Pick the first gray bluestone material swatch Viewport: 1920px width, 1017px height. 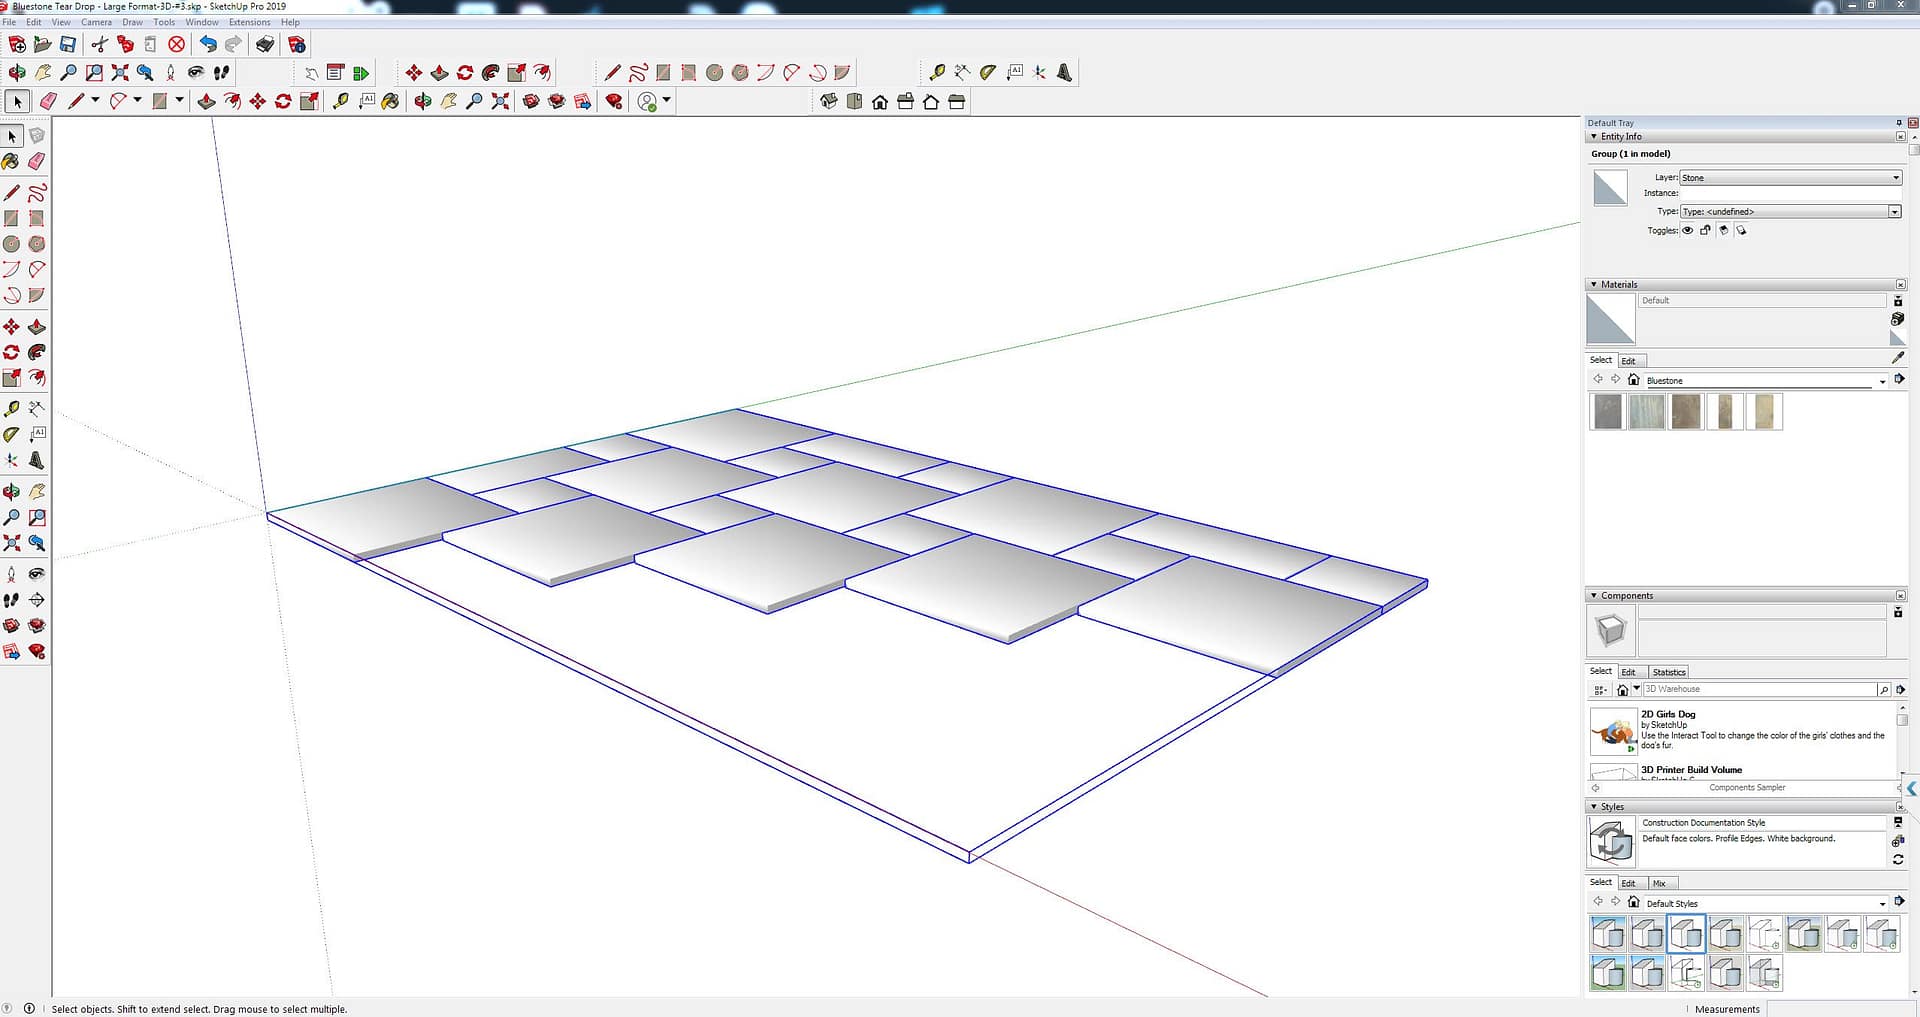(1607, 412)
